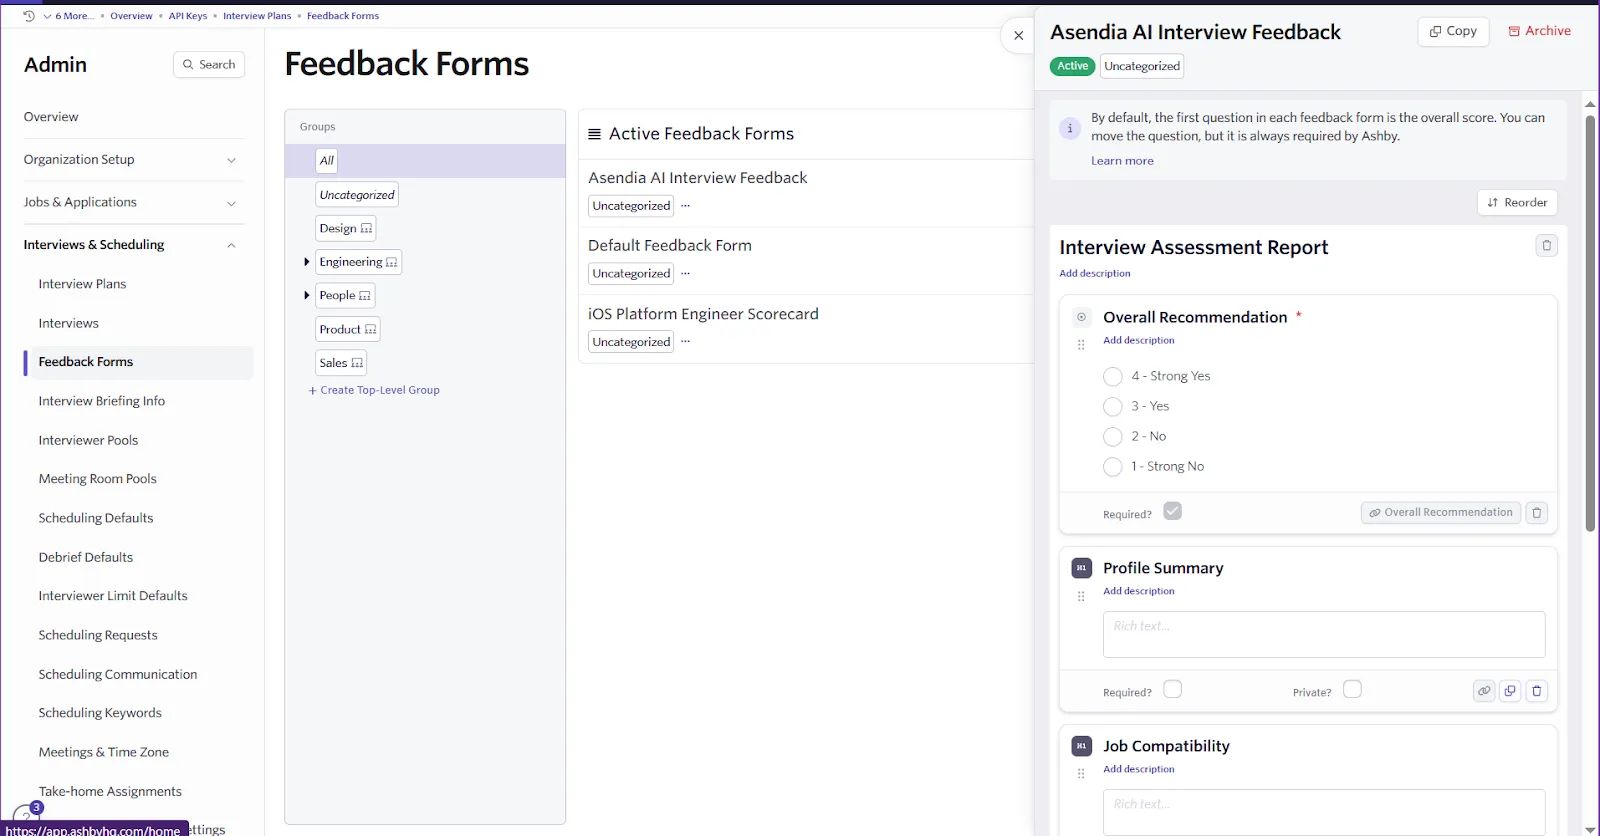Select the '1 - Strong No' radio option
Viewport: 1600px width, 836px height.
pyautogui.click(x=1112, y=467)
